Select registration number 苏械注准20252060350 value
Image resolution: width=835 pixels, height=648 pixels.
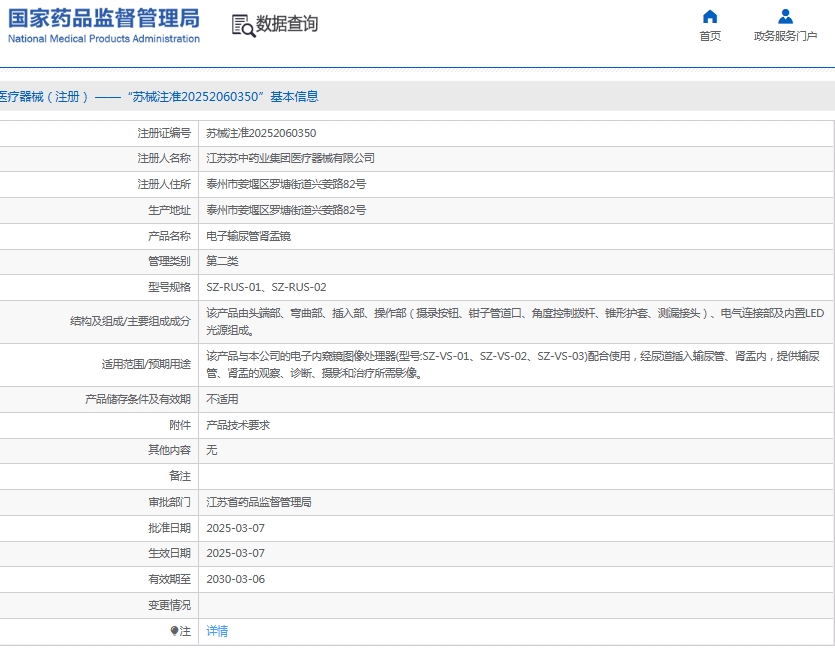(x=261, y=133)
